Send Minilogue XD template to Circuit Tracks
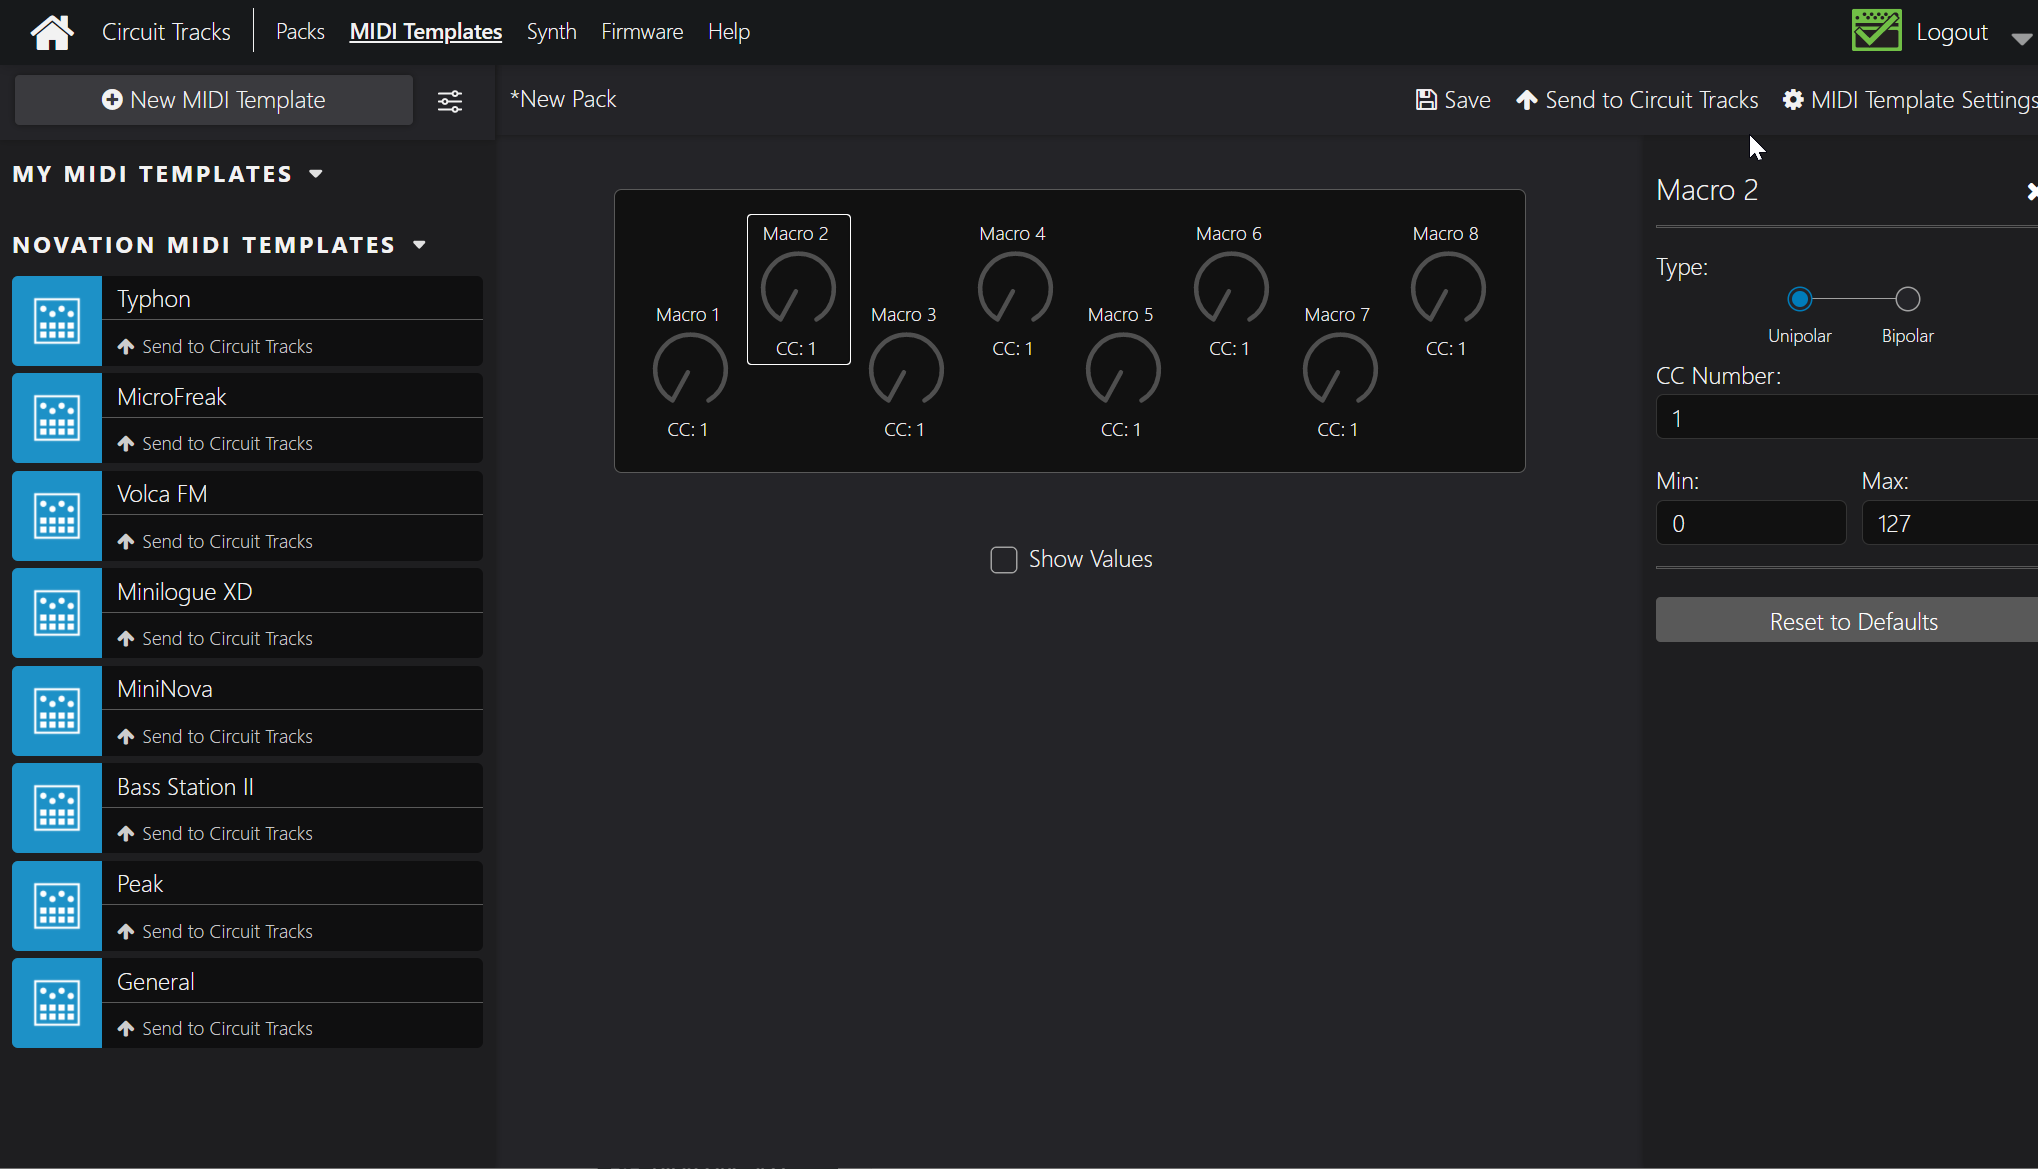The width and height of the screenshot is (2038, 1169). (215, 638)
